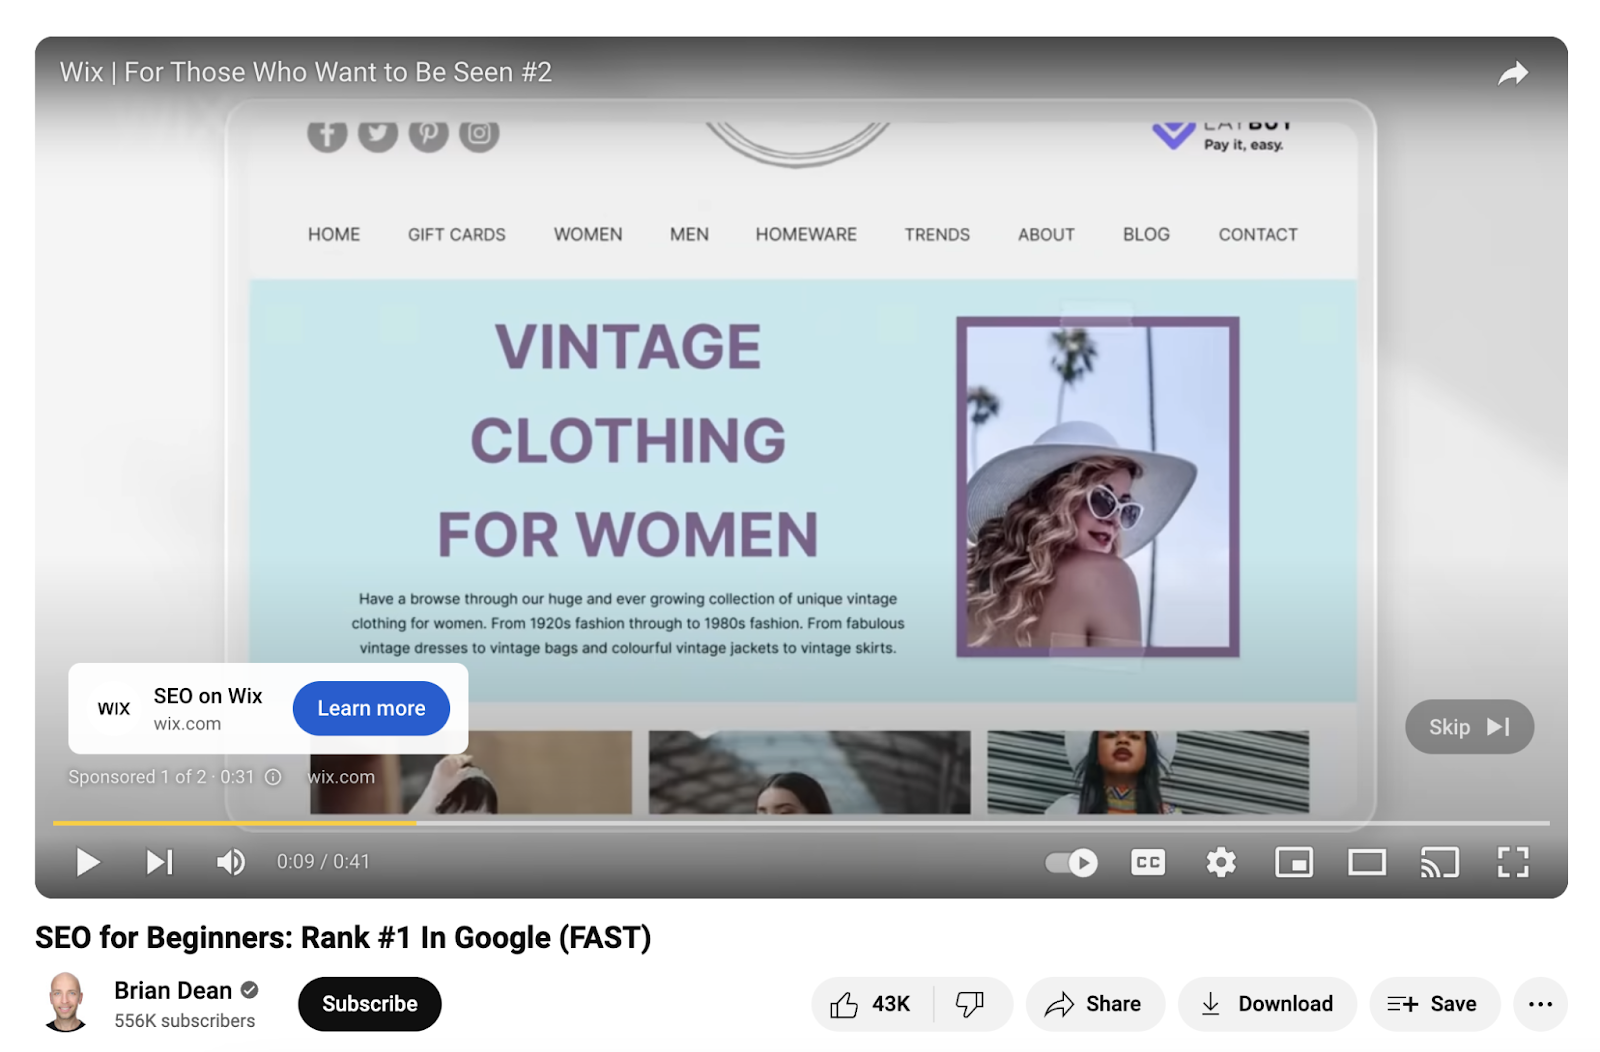
Task: Skip the Wix ad
Action: [1467, 727]
